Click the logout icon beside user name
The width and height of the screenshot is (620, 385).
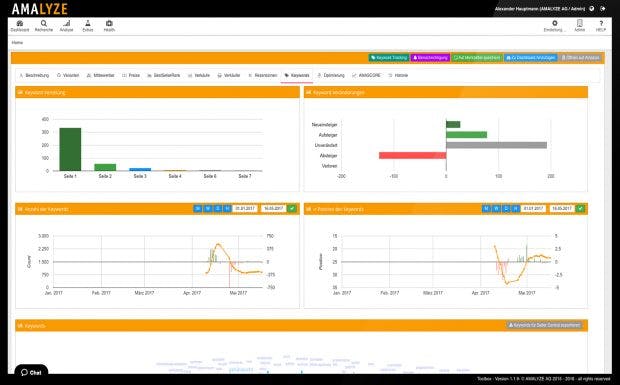(603, 8)
